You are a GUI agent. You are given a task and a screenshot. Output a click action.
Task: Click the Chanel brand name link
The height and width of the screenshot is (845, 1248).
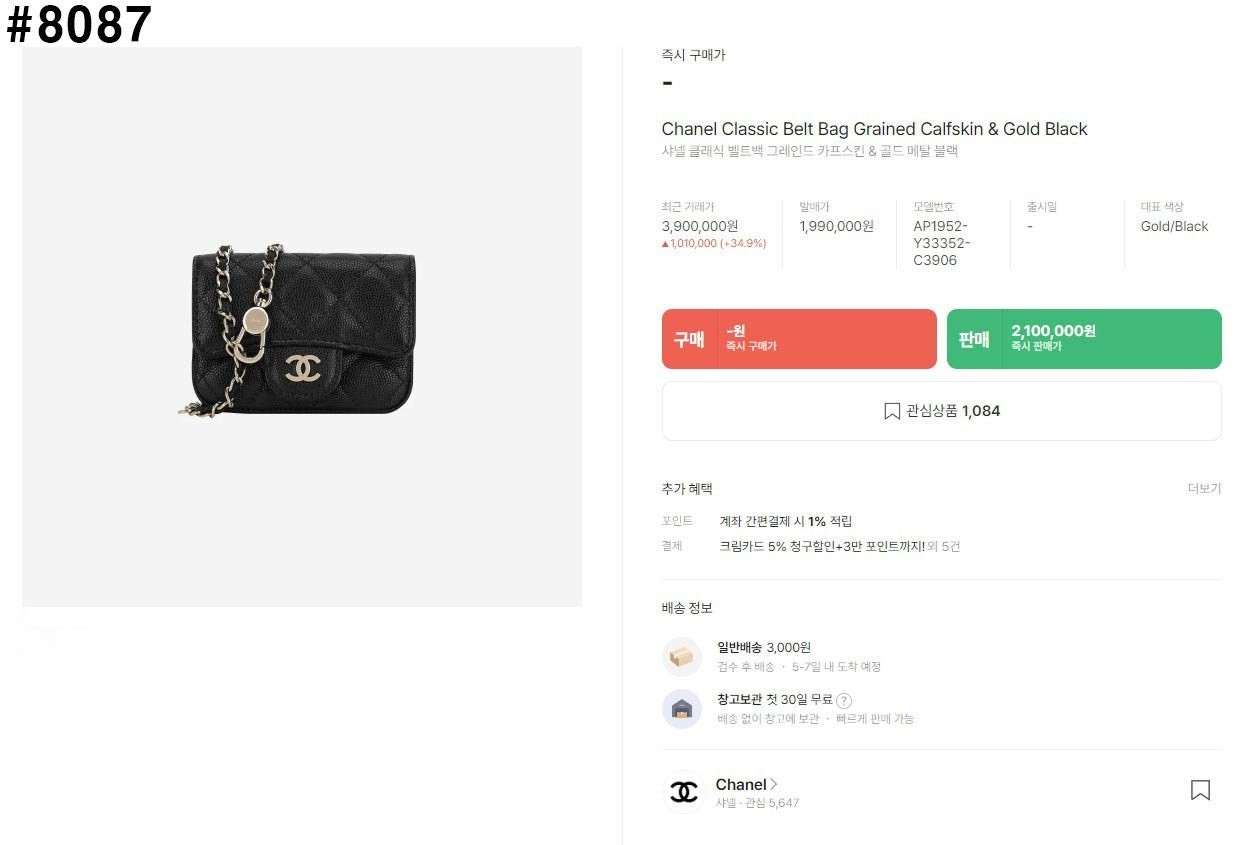741,784
